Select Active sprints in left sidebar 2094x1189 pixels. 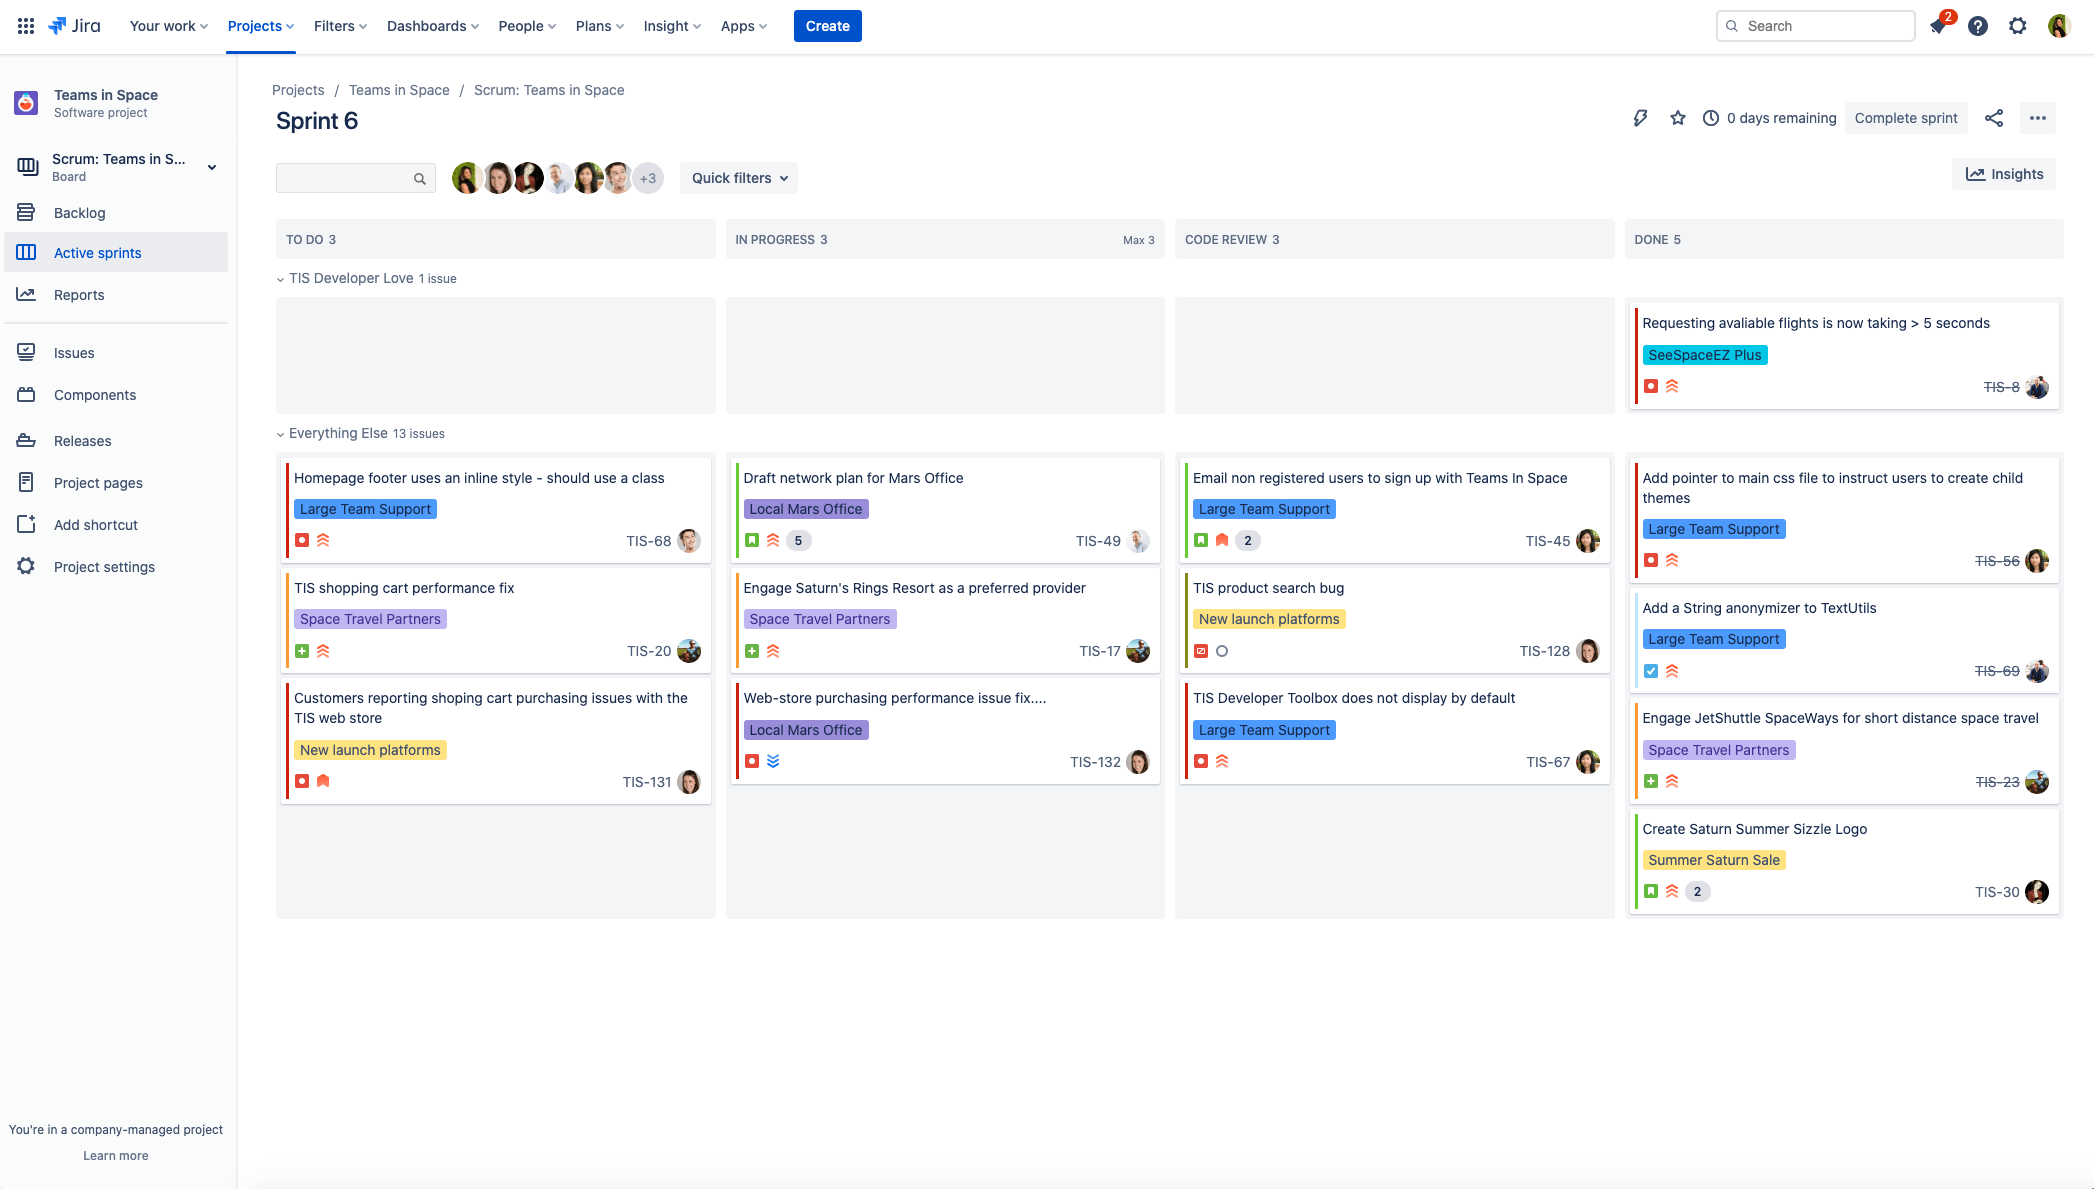[96, 253]
